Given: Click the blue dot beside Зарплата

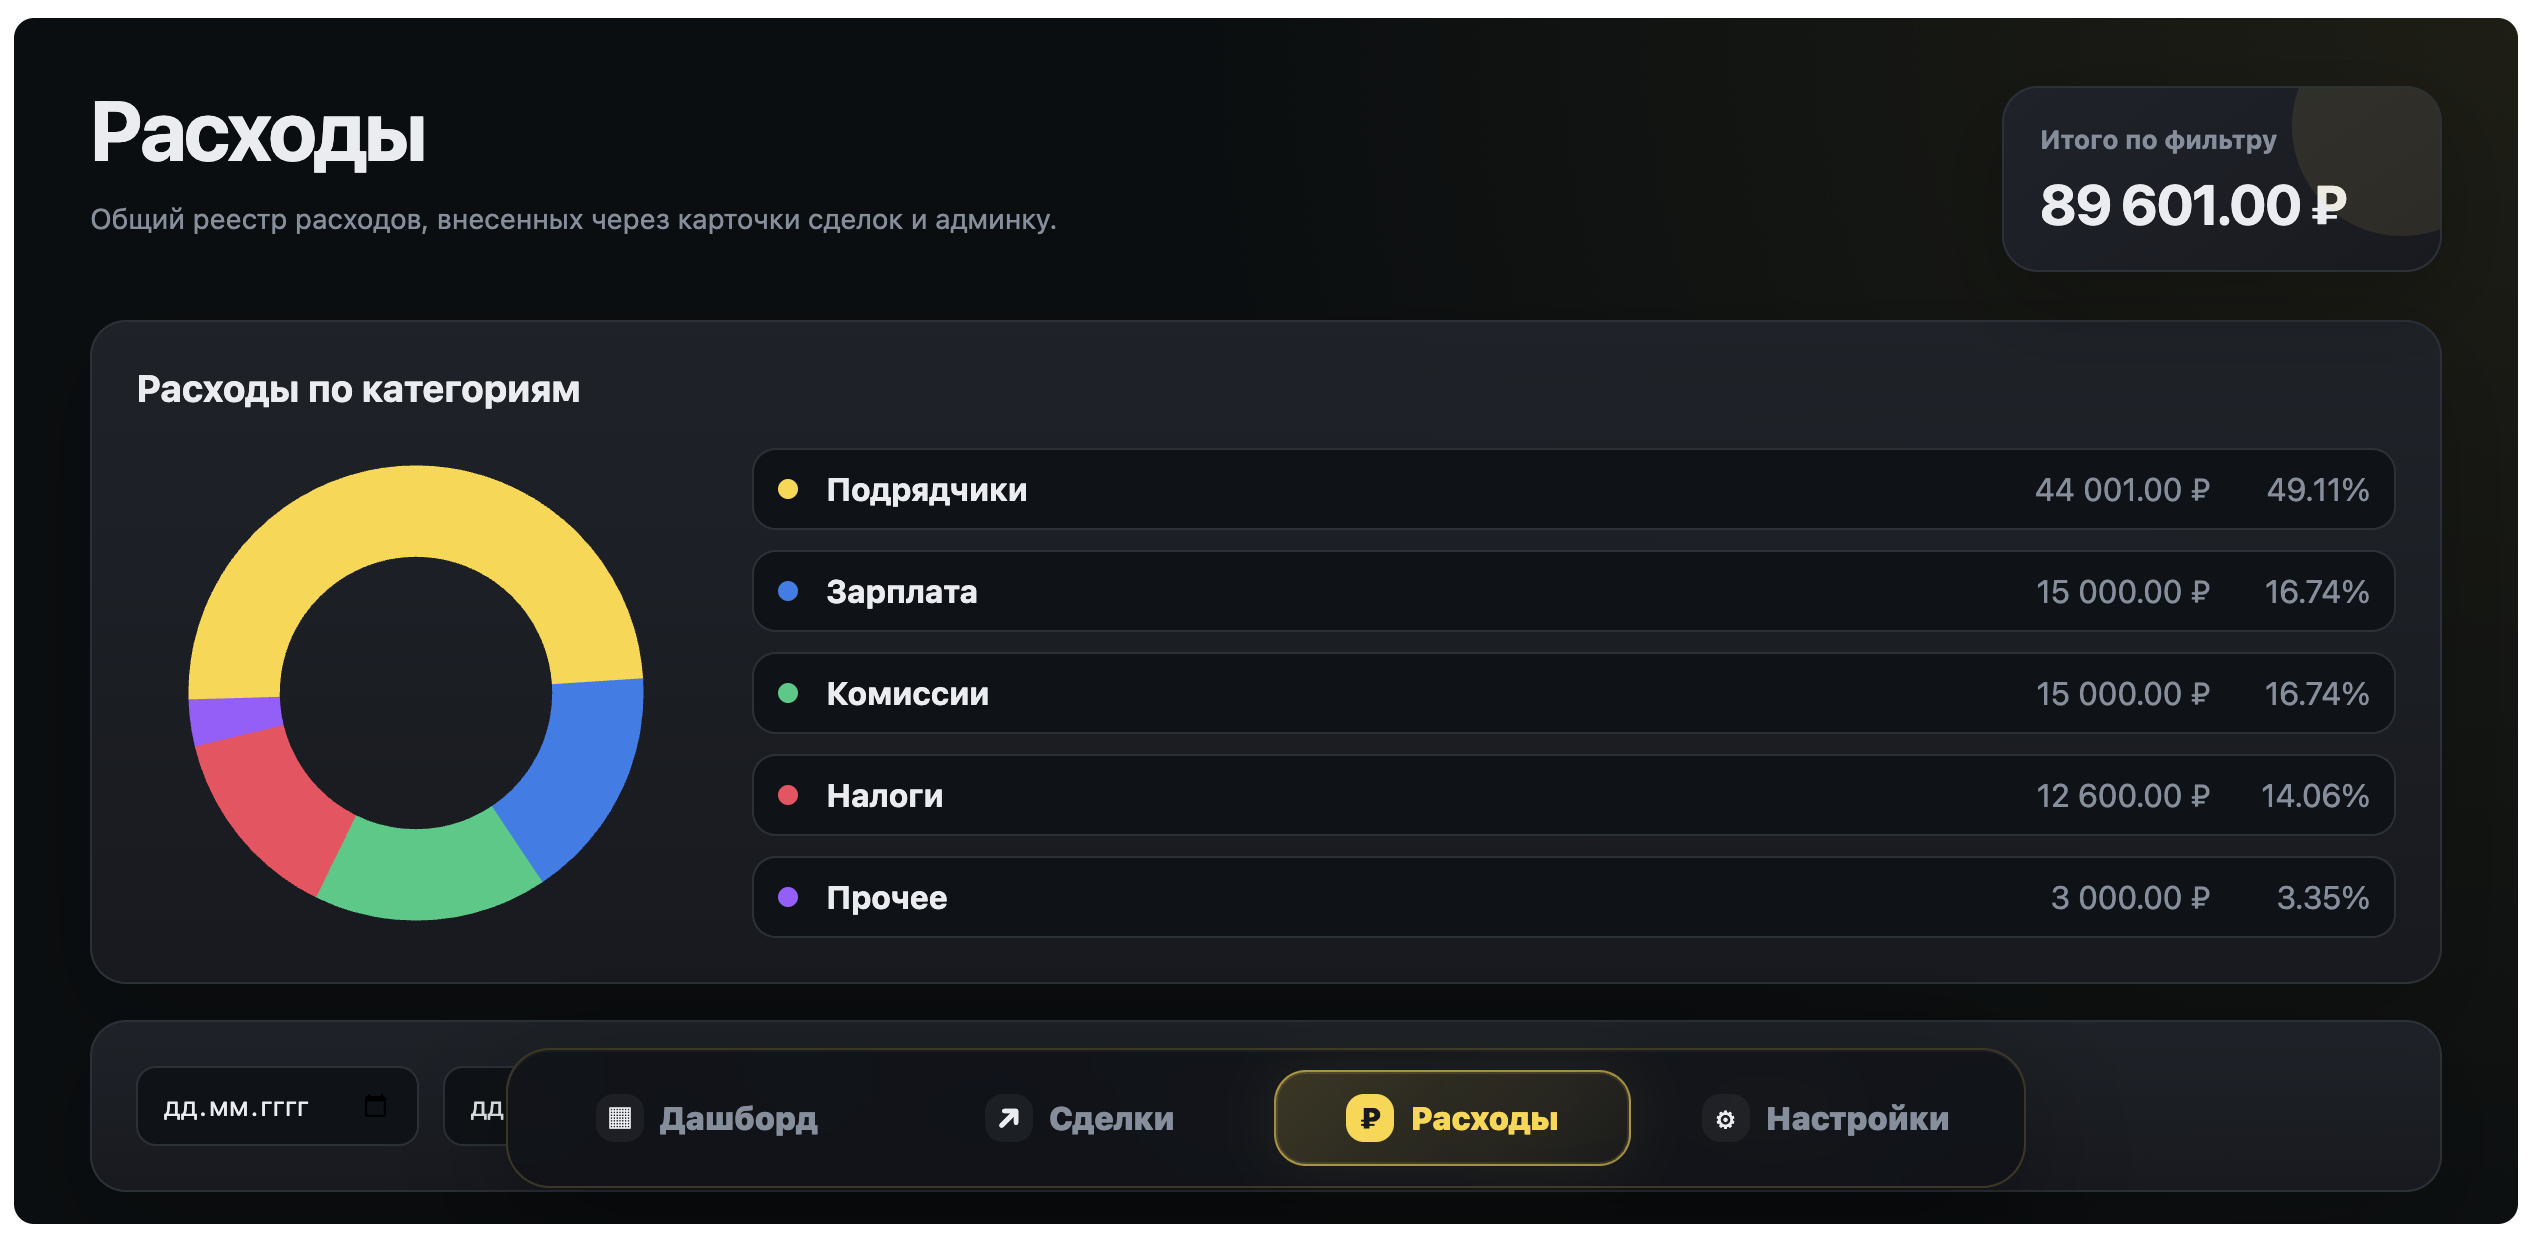Looking at the screenshot, I should (788, 591).
